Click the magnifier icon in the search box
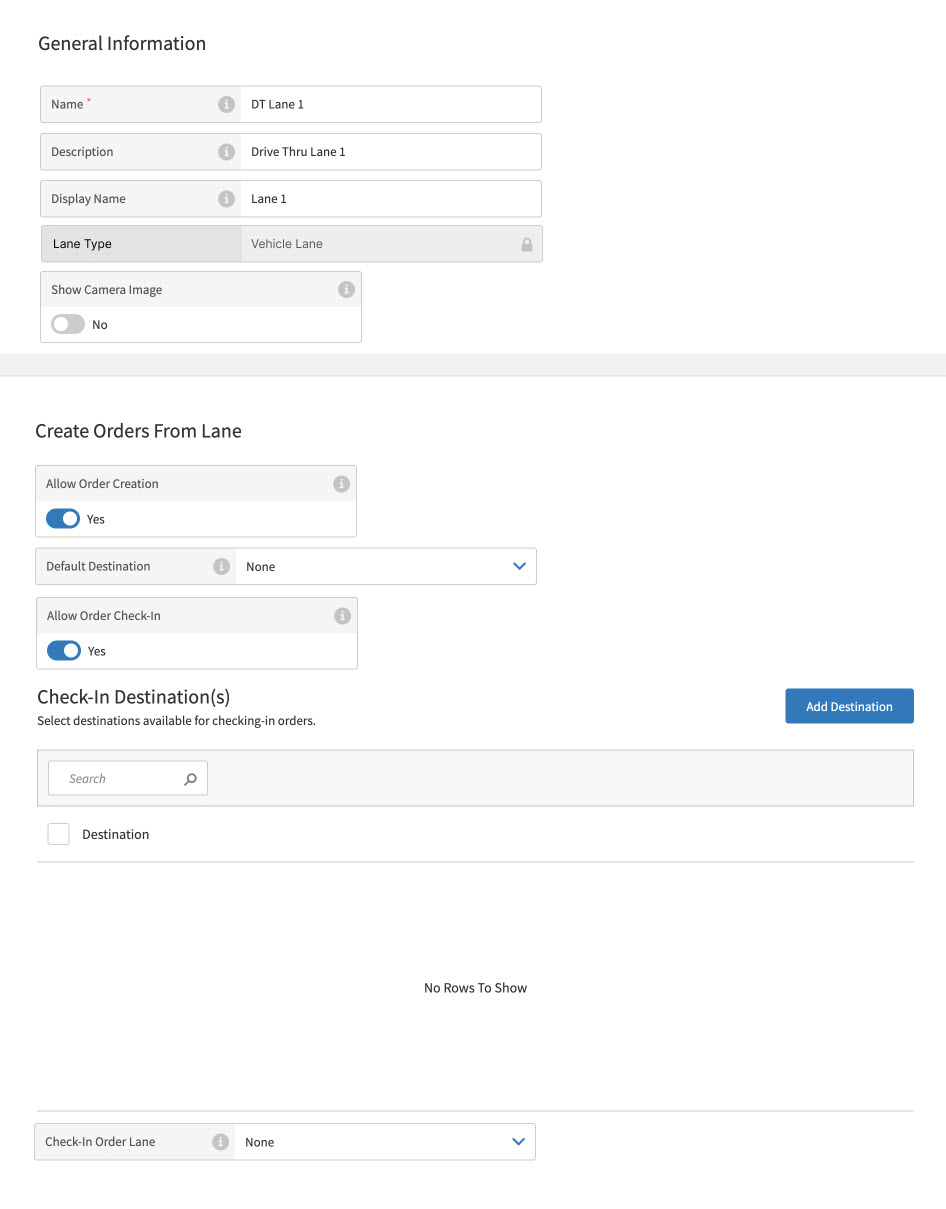The image size is (946, 1209). point(190,777)
